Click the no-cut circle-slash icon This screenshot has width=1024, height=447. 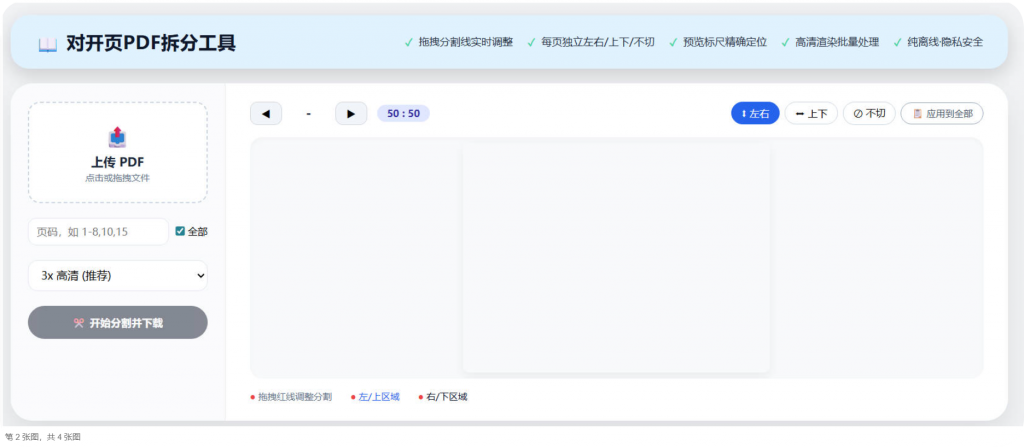point(857,114)
